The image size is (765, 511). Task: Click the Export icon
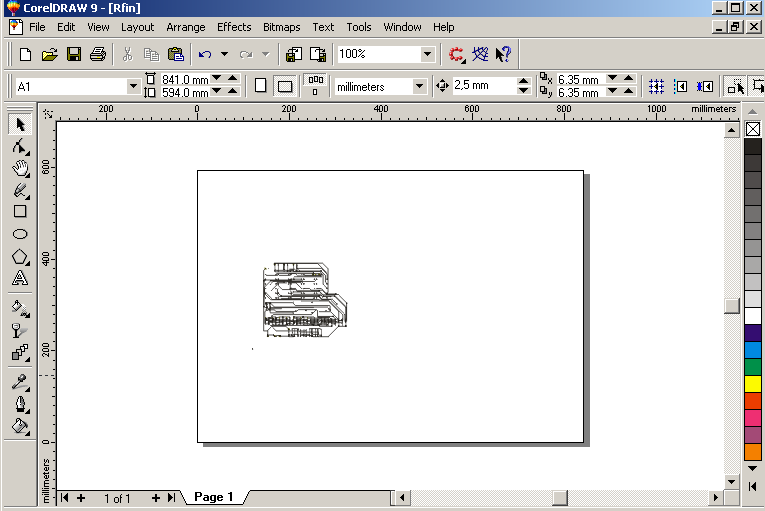(x=318, y=54)
